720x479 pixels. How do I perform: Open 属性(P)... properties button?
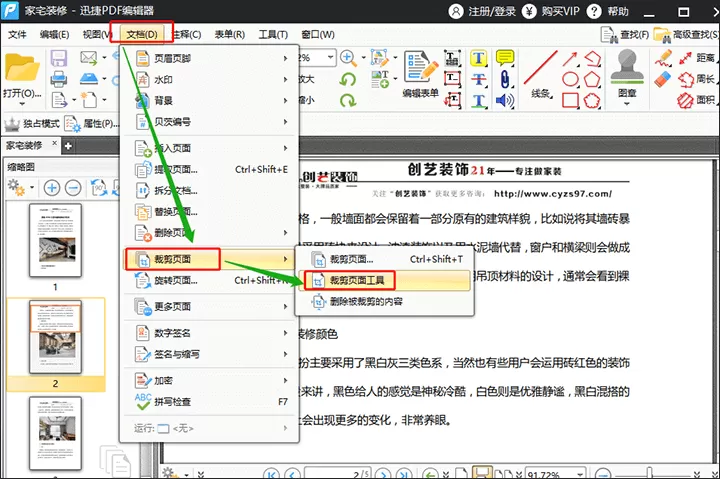pos(91,124)
